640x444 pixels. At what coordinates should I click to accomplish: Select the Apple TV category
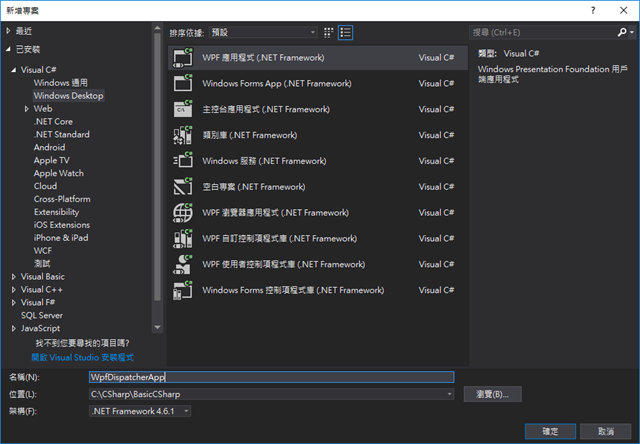coord(51,160)
